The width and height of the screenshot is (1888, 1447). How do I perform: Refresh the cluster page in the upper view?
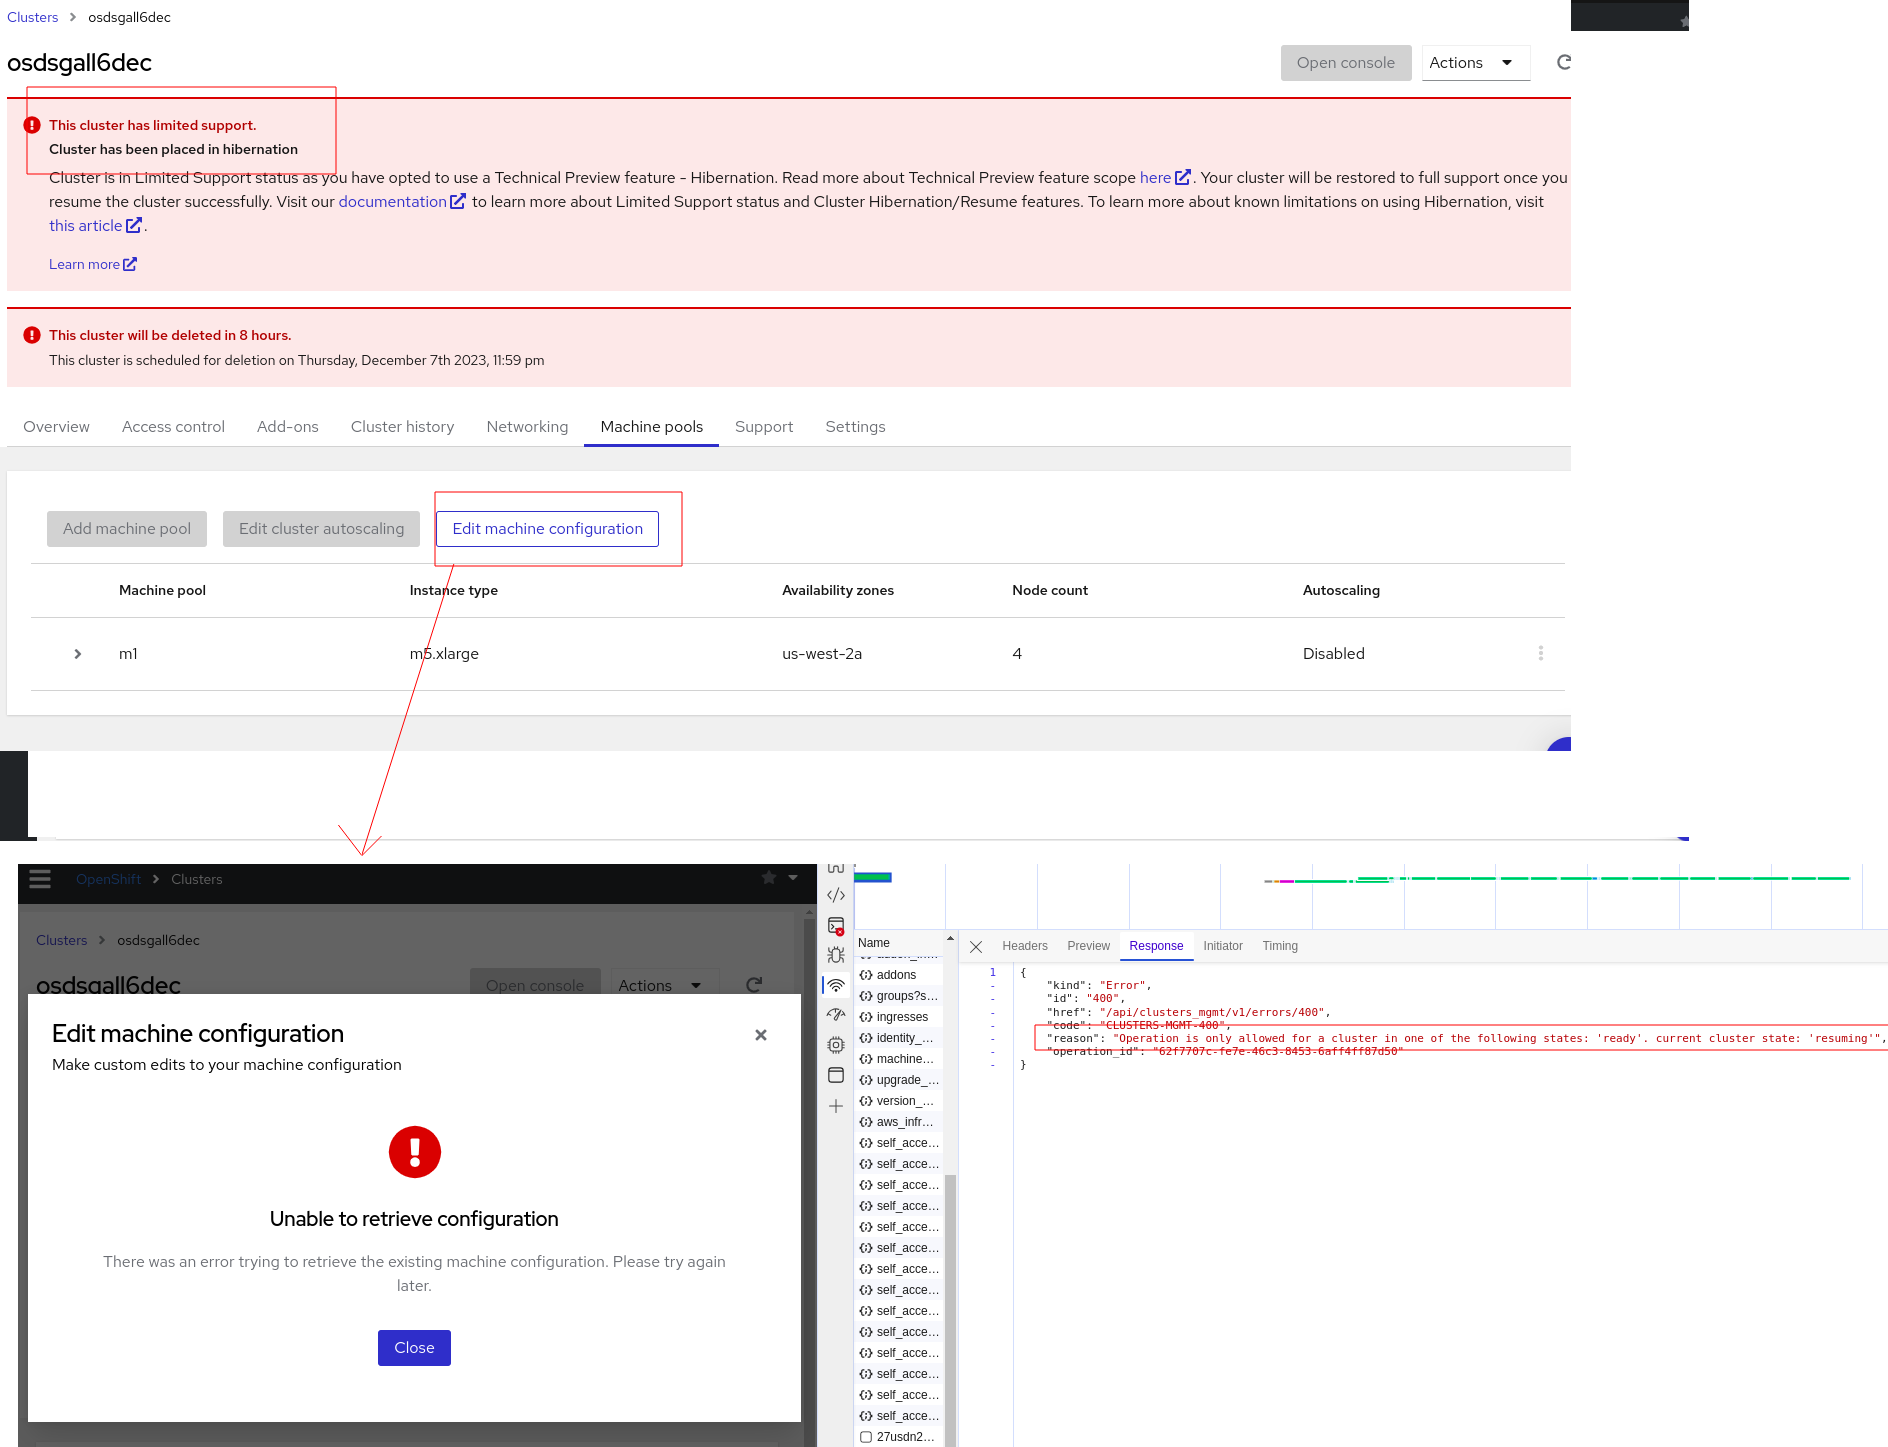[1564, 62]
